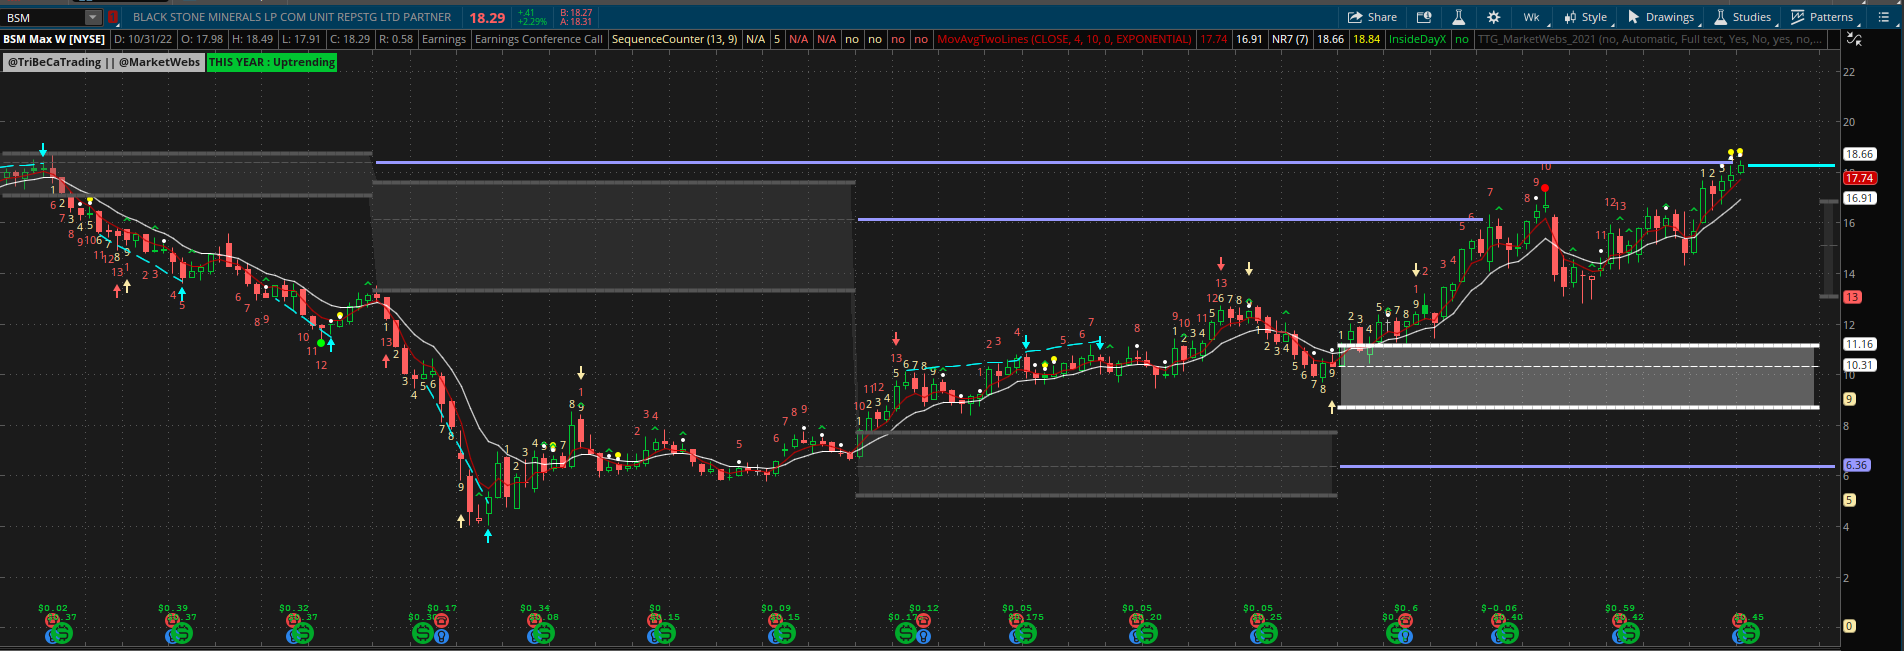Viewport: 1904px width, 651px height.
Task: Select the Earnings study label
Action: coord(444,39)
